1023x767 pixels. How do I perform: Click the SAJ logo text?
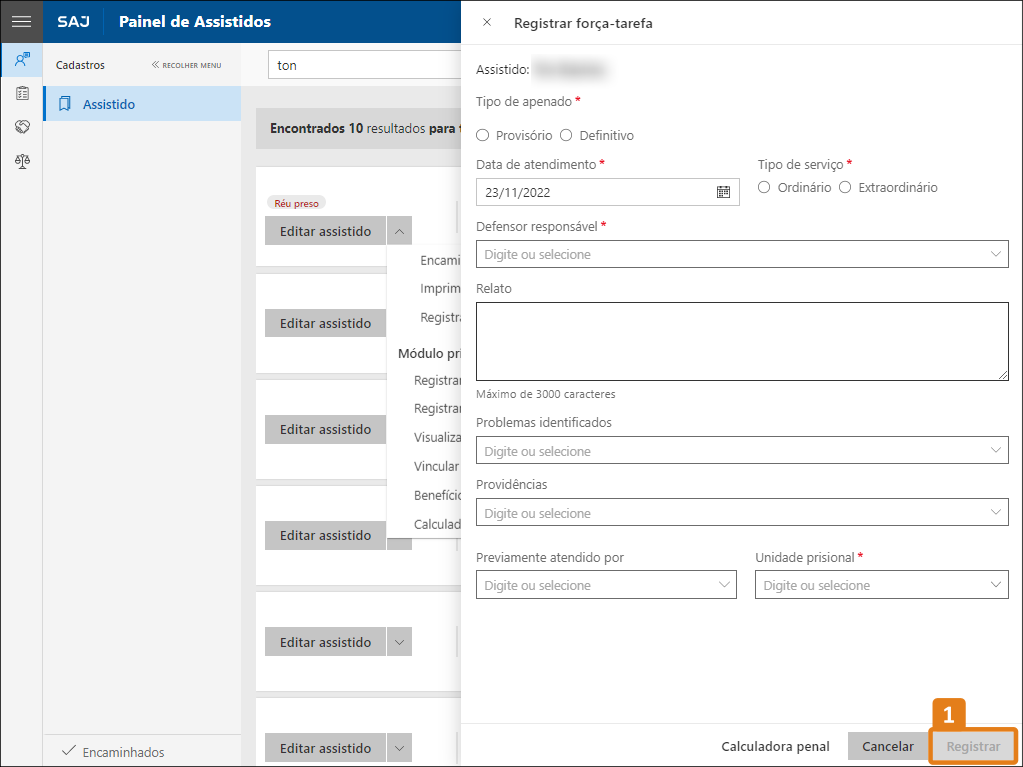73,22
